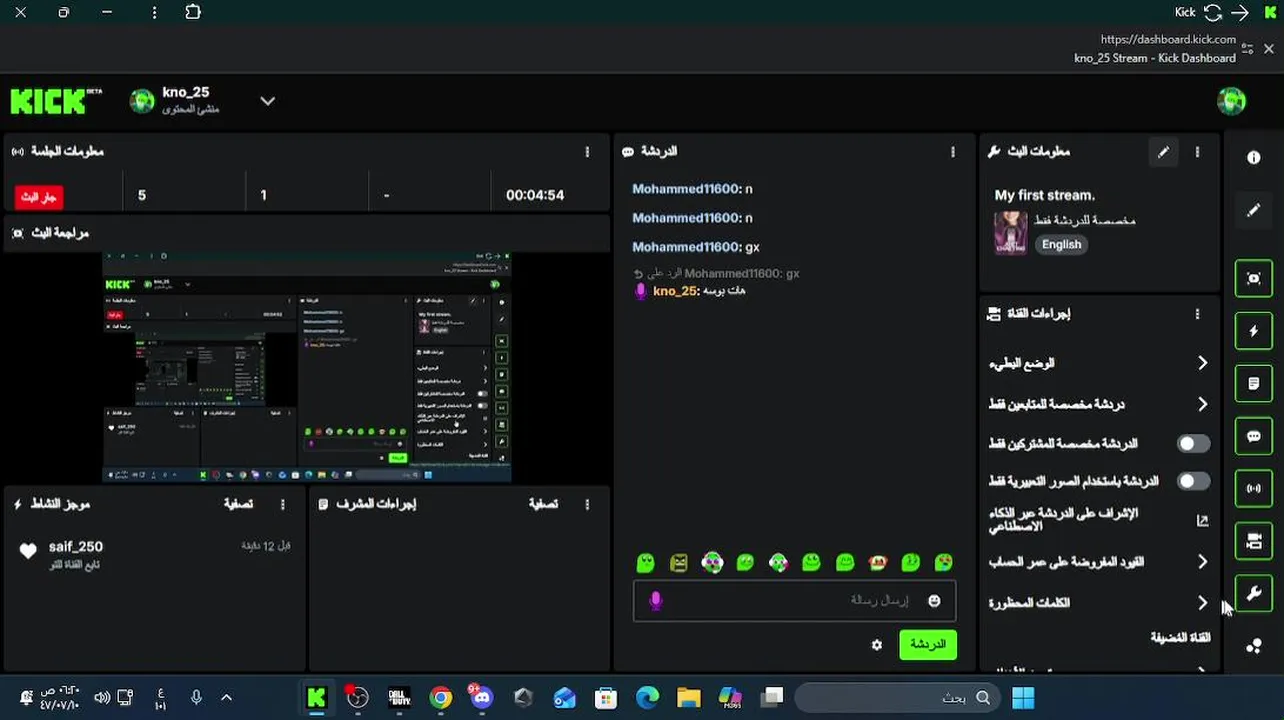
Task: Click the stream preview thumbnail
Action: click(x=307, y=367)
